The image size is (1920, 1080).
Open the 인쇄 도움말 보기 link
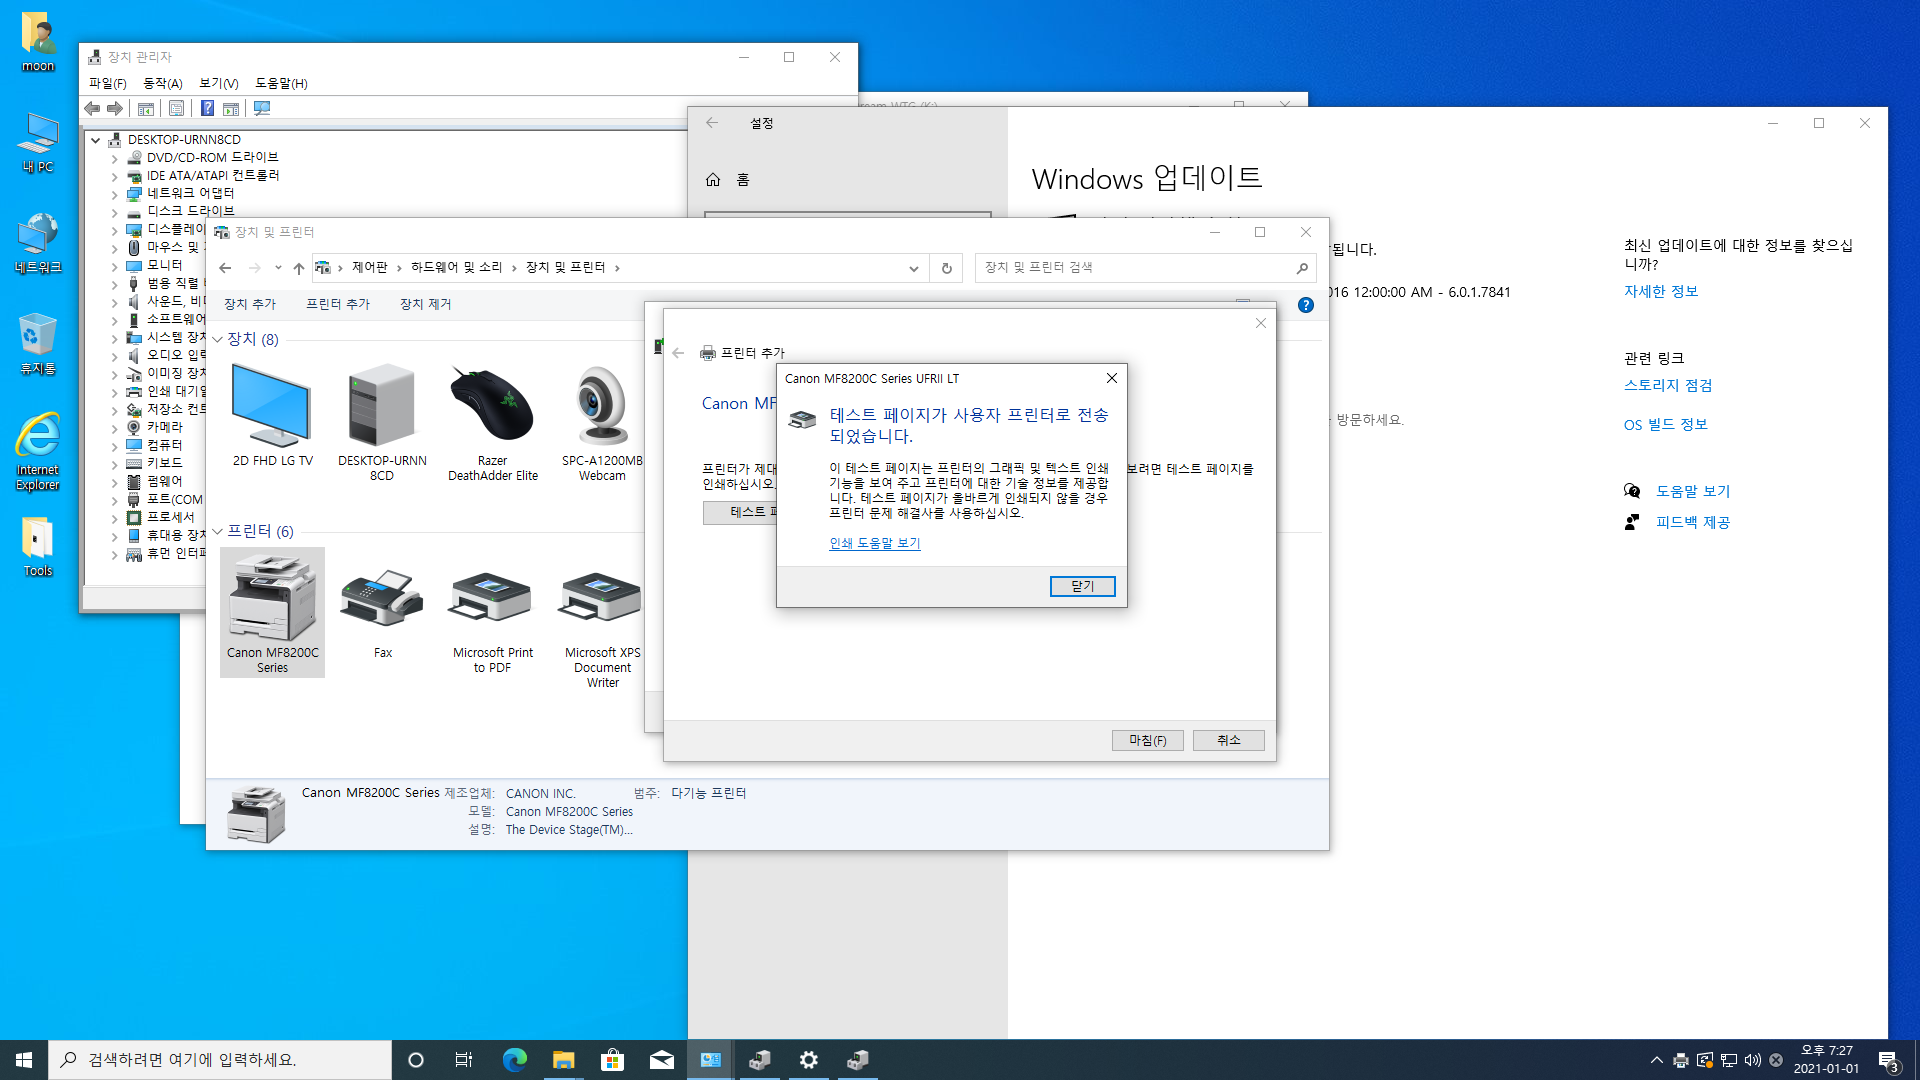(874, 543)
